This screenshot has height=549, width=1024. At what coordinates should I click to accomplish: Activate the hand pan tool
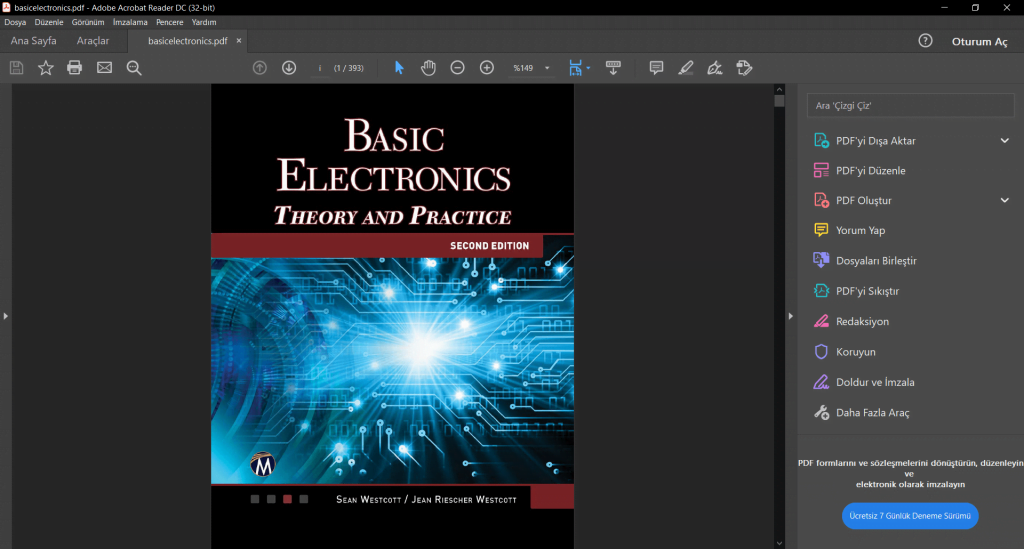[x=428, y=68]
